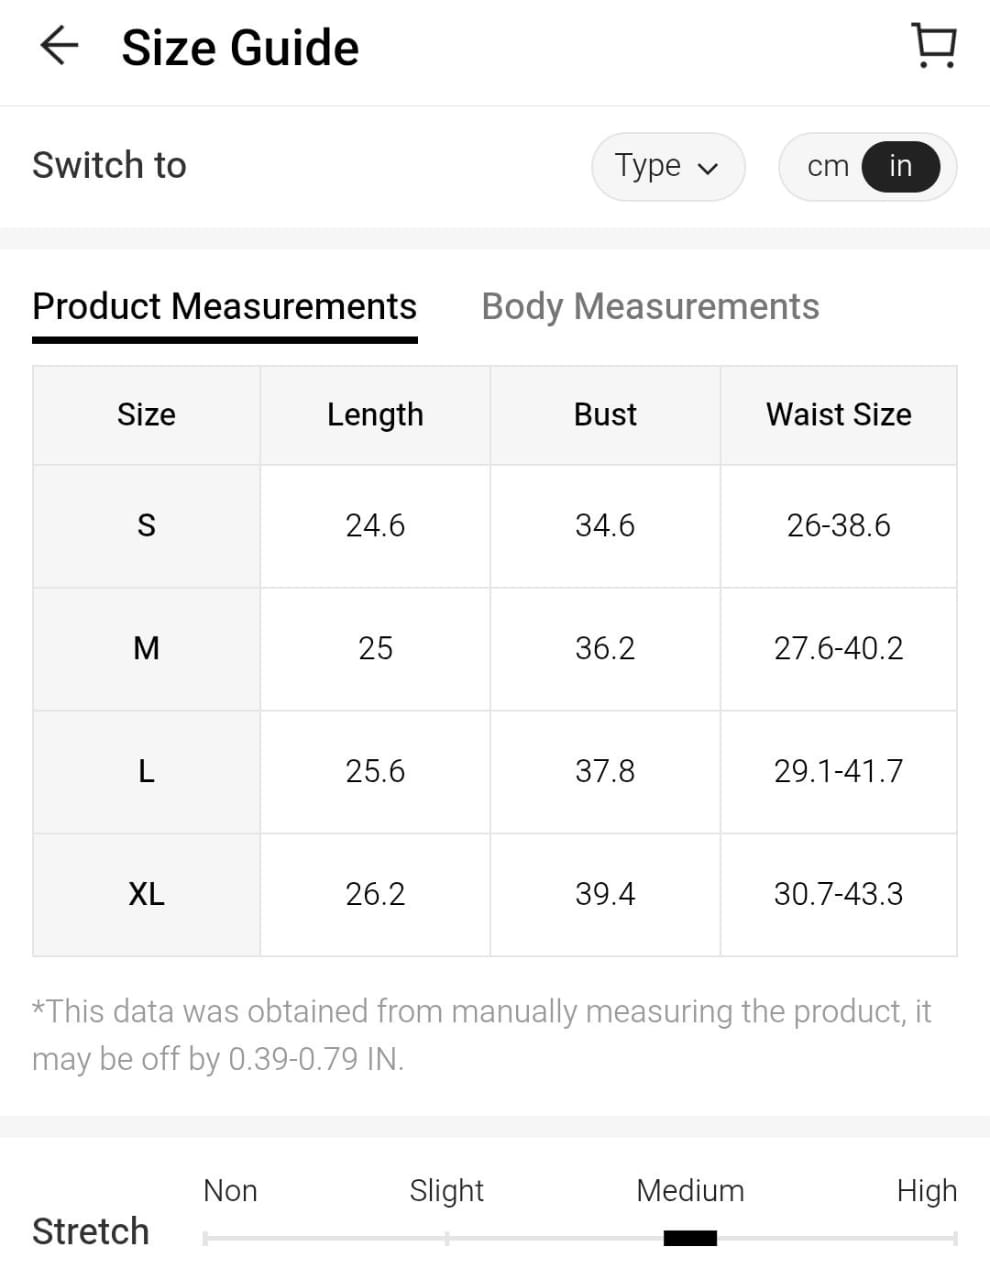
Task: Open the shopping cart
Action: (934, 46)
